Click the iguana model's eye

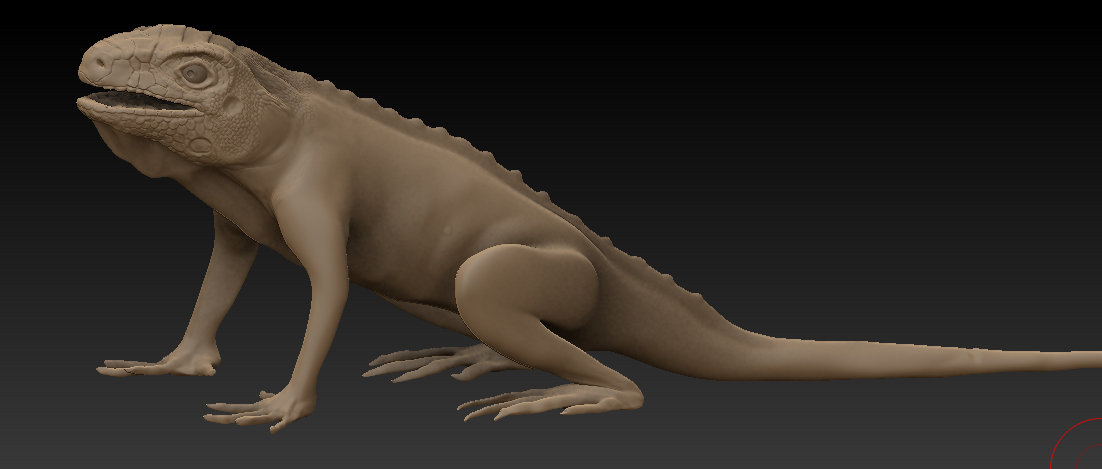[195, 74]
